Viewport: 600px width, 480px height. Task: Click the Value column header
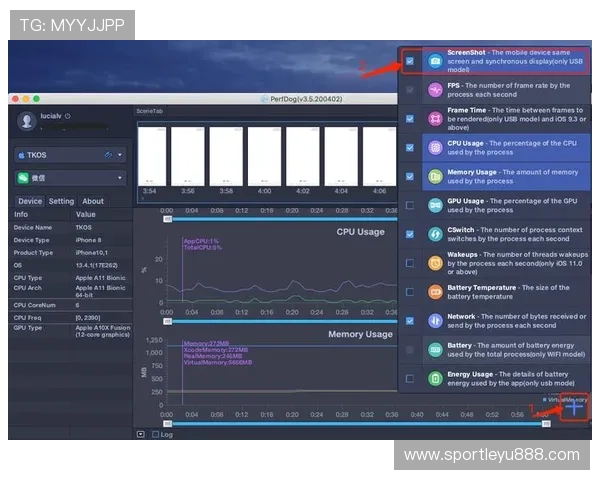[x=85, y=214]
